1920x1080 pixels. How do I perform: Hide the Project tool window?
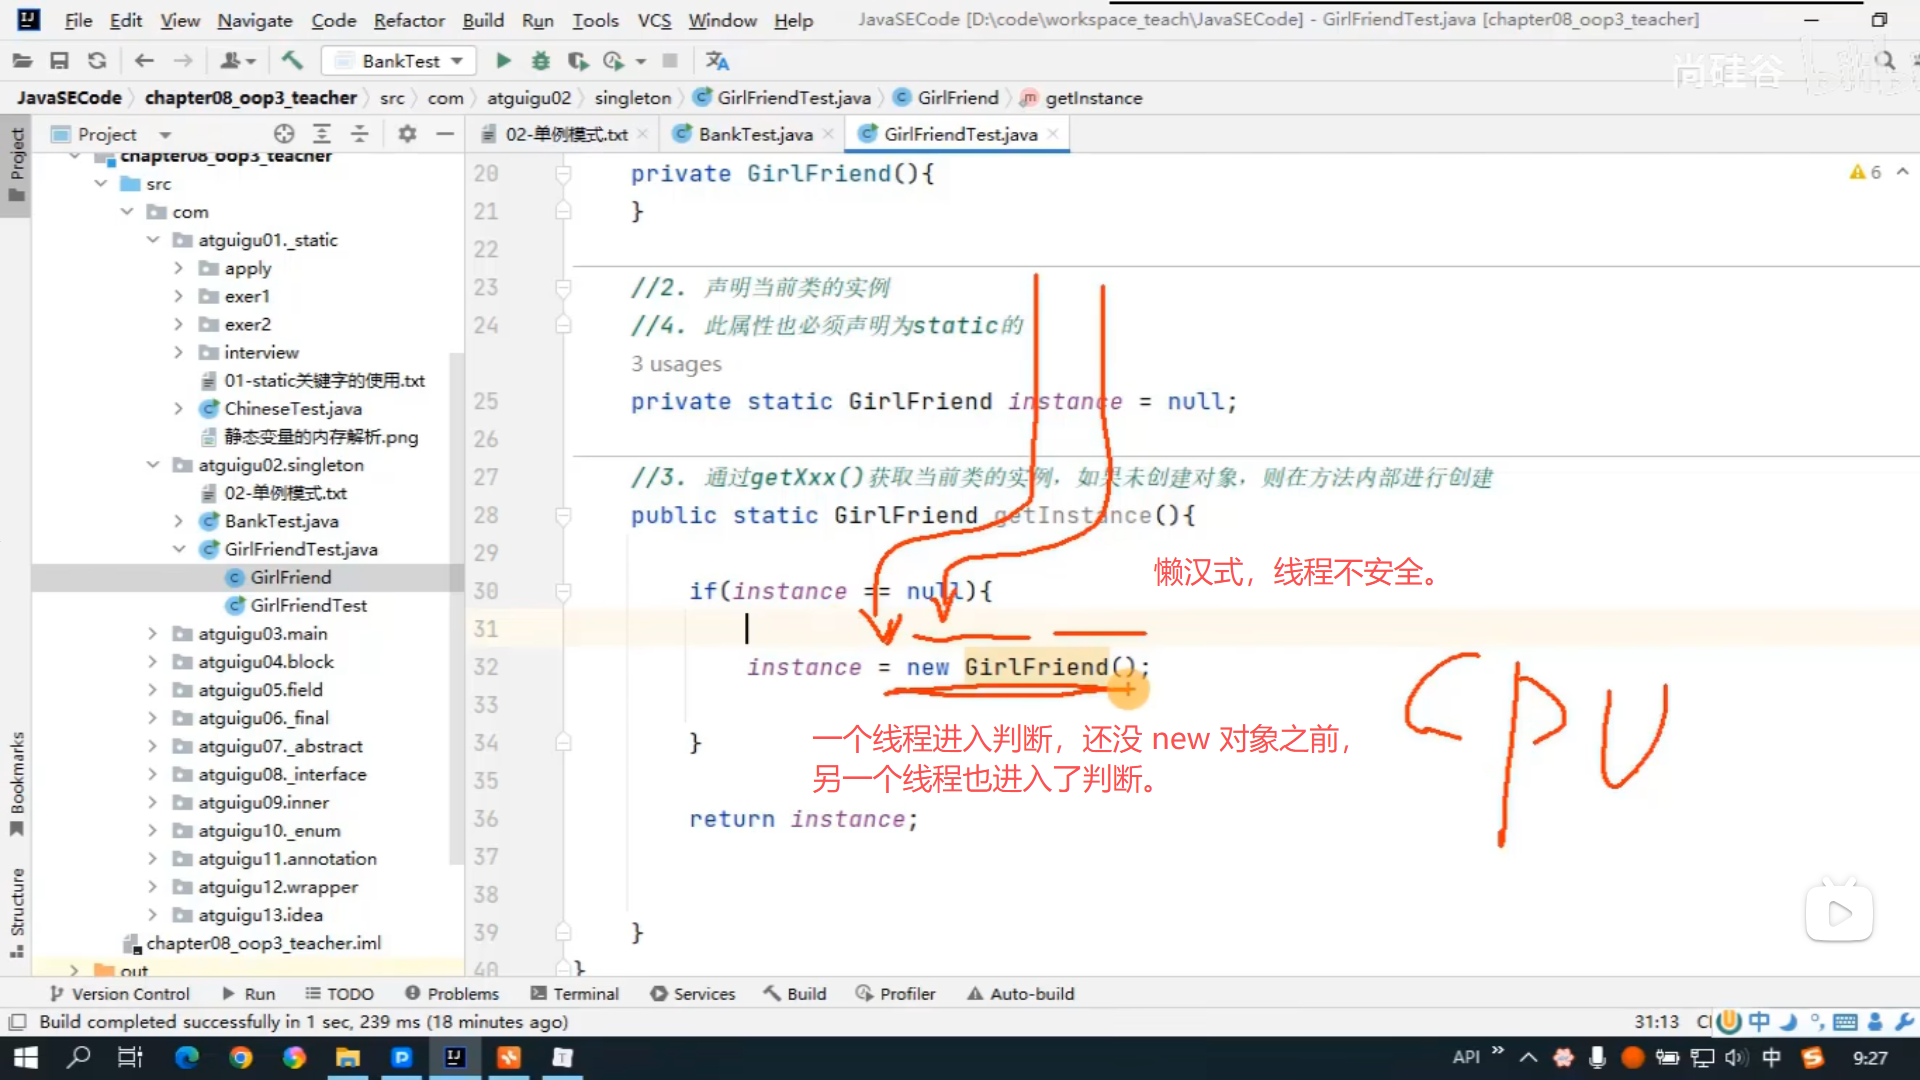click(x=445, y=134)
